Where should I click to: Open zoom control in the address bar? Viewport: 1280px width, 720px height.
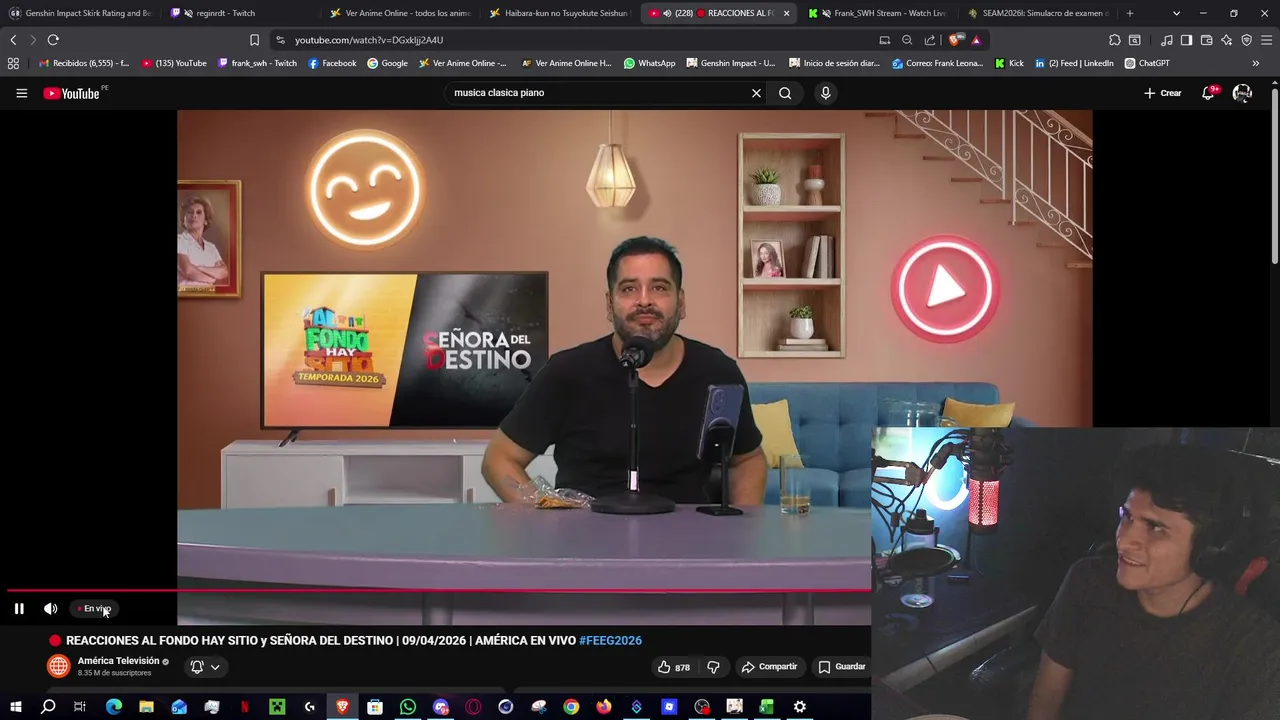coord(907,40)
